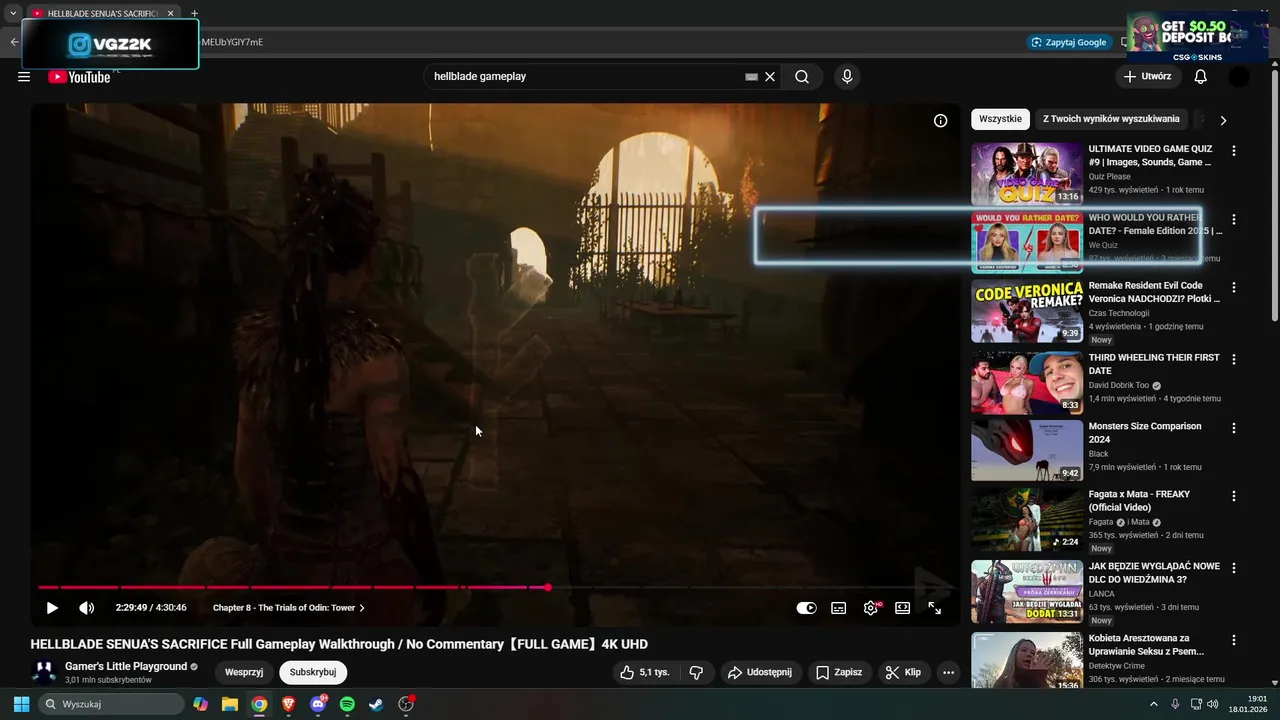This screenshot has height=720, width=1280.
Task: Toggle the autoplay switch in player controls
Action: click(x=806, y=608)
